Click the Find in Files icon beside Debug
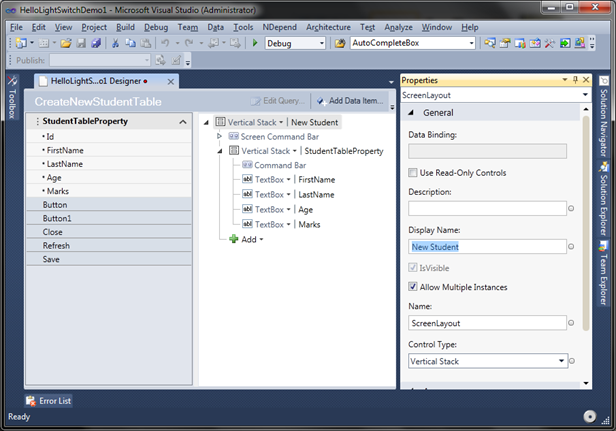The image size is (616, 431). pos(340,43)
